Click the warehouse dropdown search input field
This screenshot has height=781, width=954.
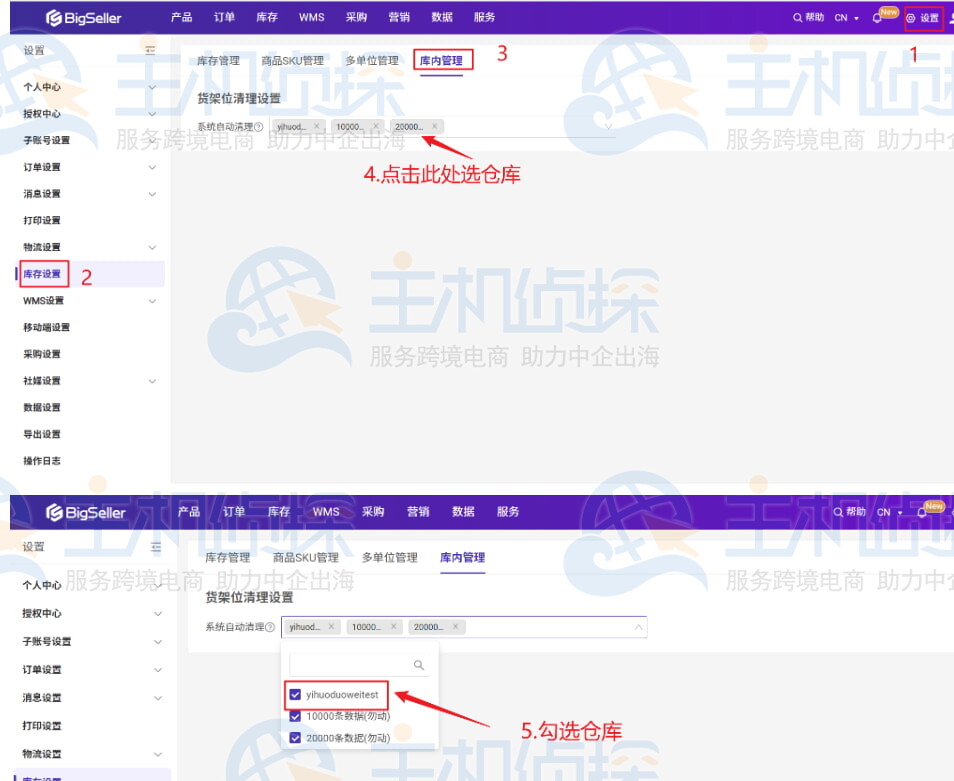[350, 664]
